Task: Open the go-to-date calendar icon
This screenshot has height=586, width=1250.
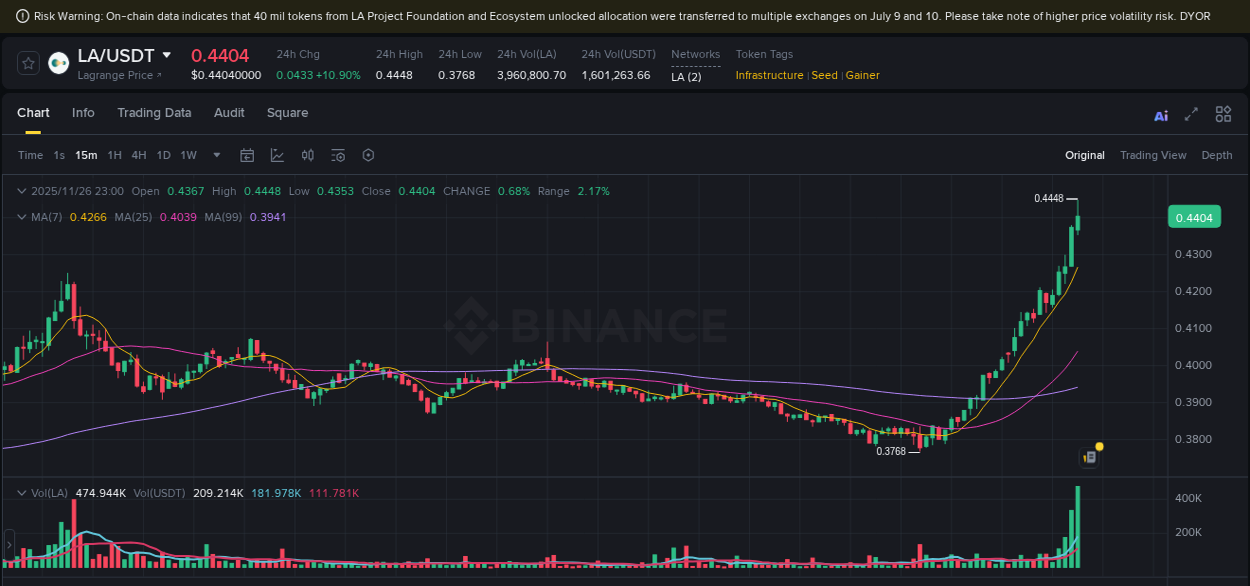Action: pyautogui.click(x=247, y=155)
